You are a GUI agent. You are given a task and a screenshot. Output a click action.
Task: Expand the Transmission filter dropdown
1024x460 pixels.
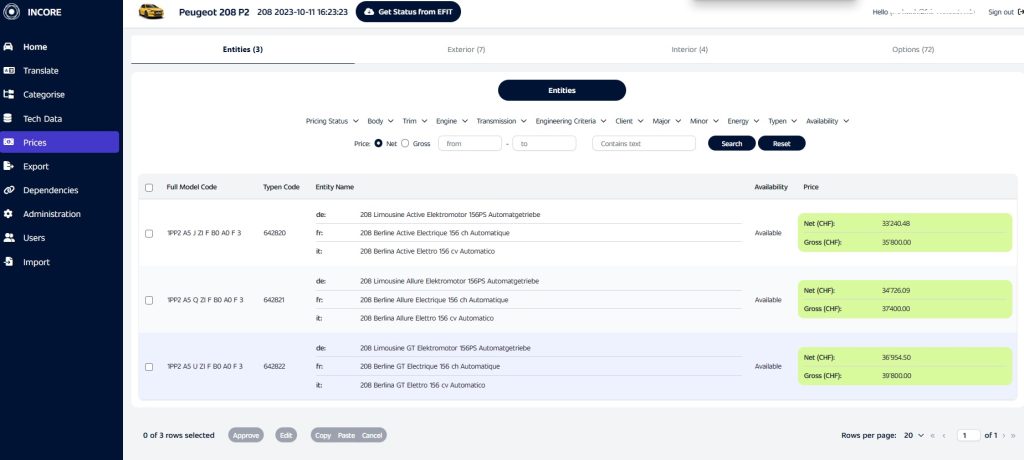(x=502, y=121)
